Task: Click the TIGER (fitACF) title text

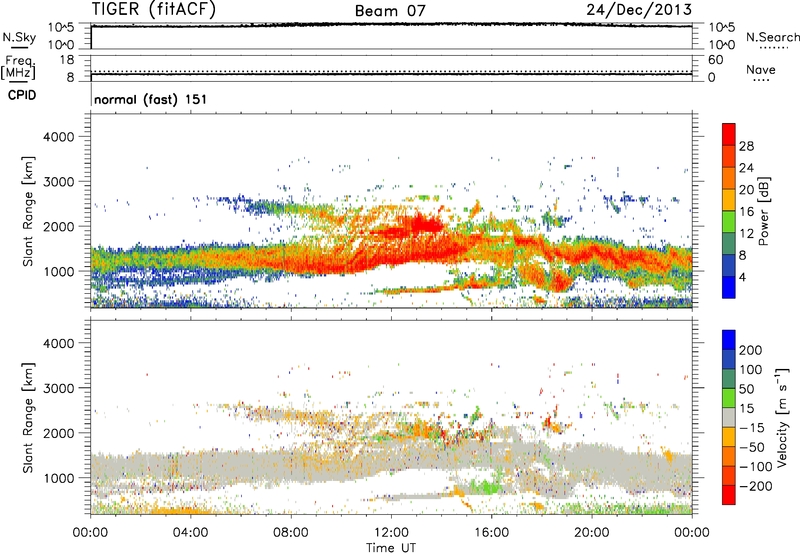Action: click(154, 10)
